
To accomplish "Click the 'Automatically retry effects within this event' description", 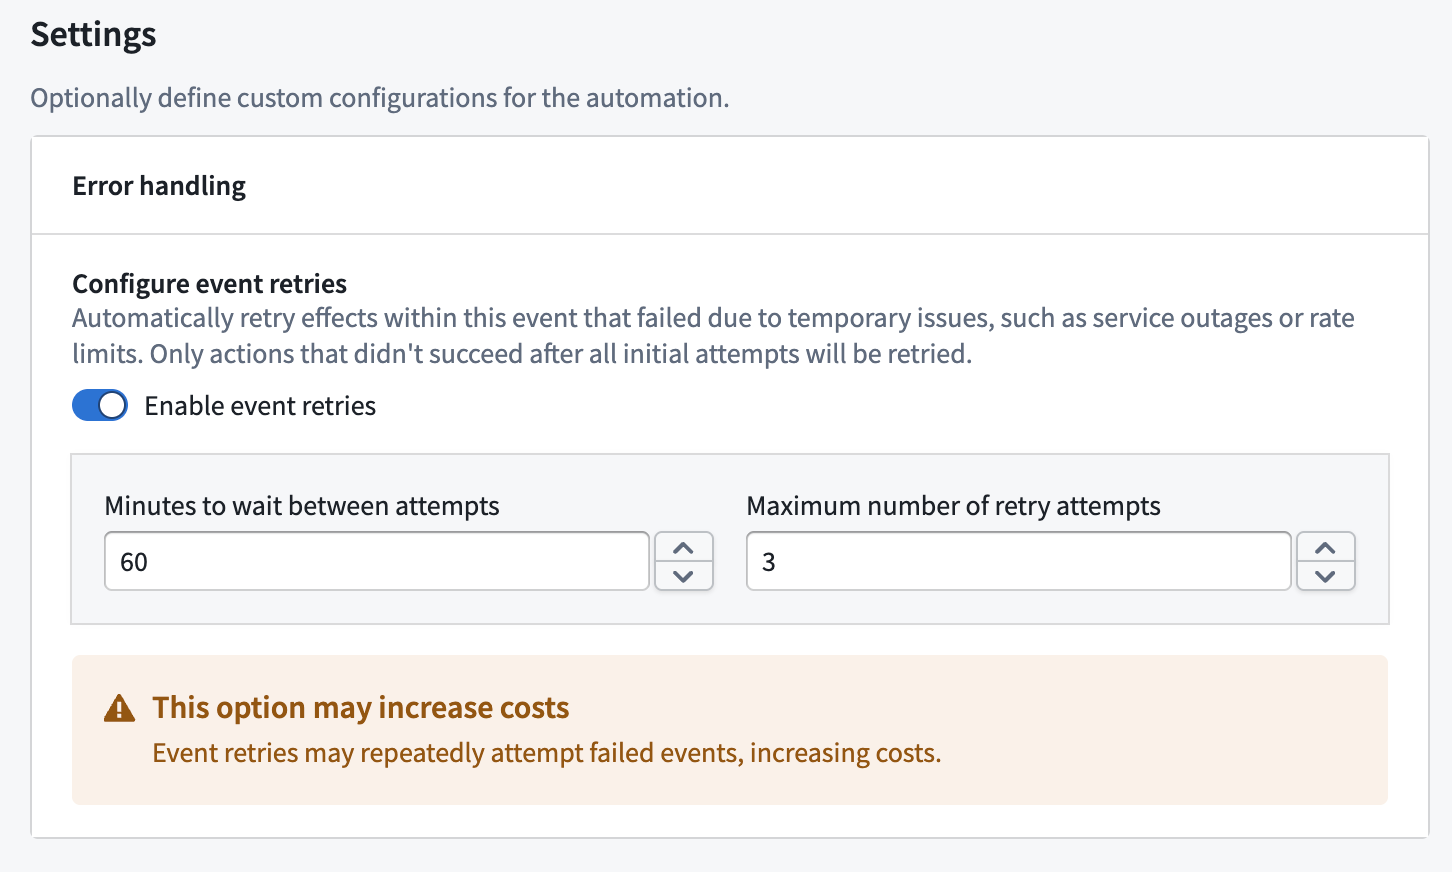I will tap(714, 336).
